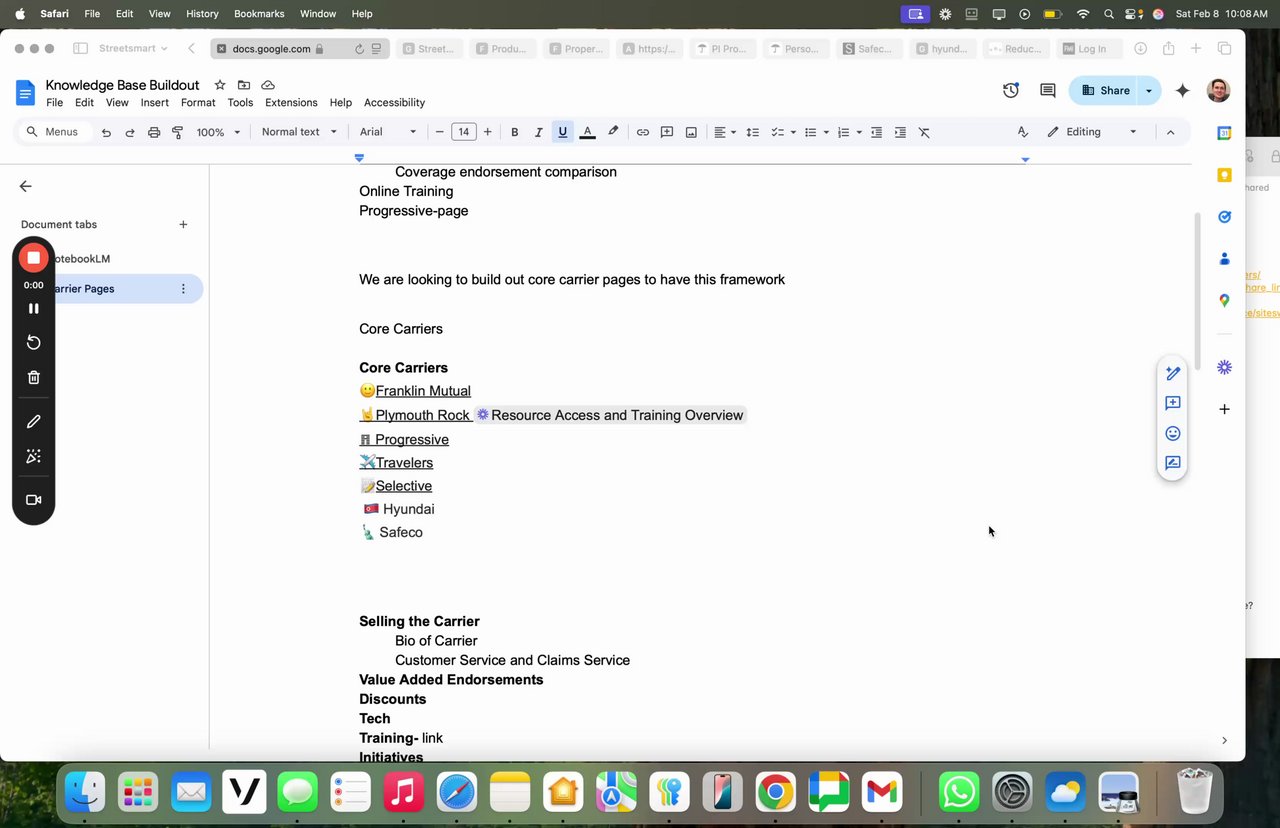Increase font size with plus button
Screen dimensions: 1280x828
point(488,132)
